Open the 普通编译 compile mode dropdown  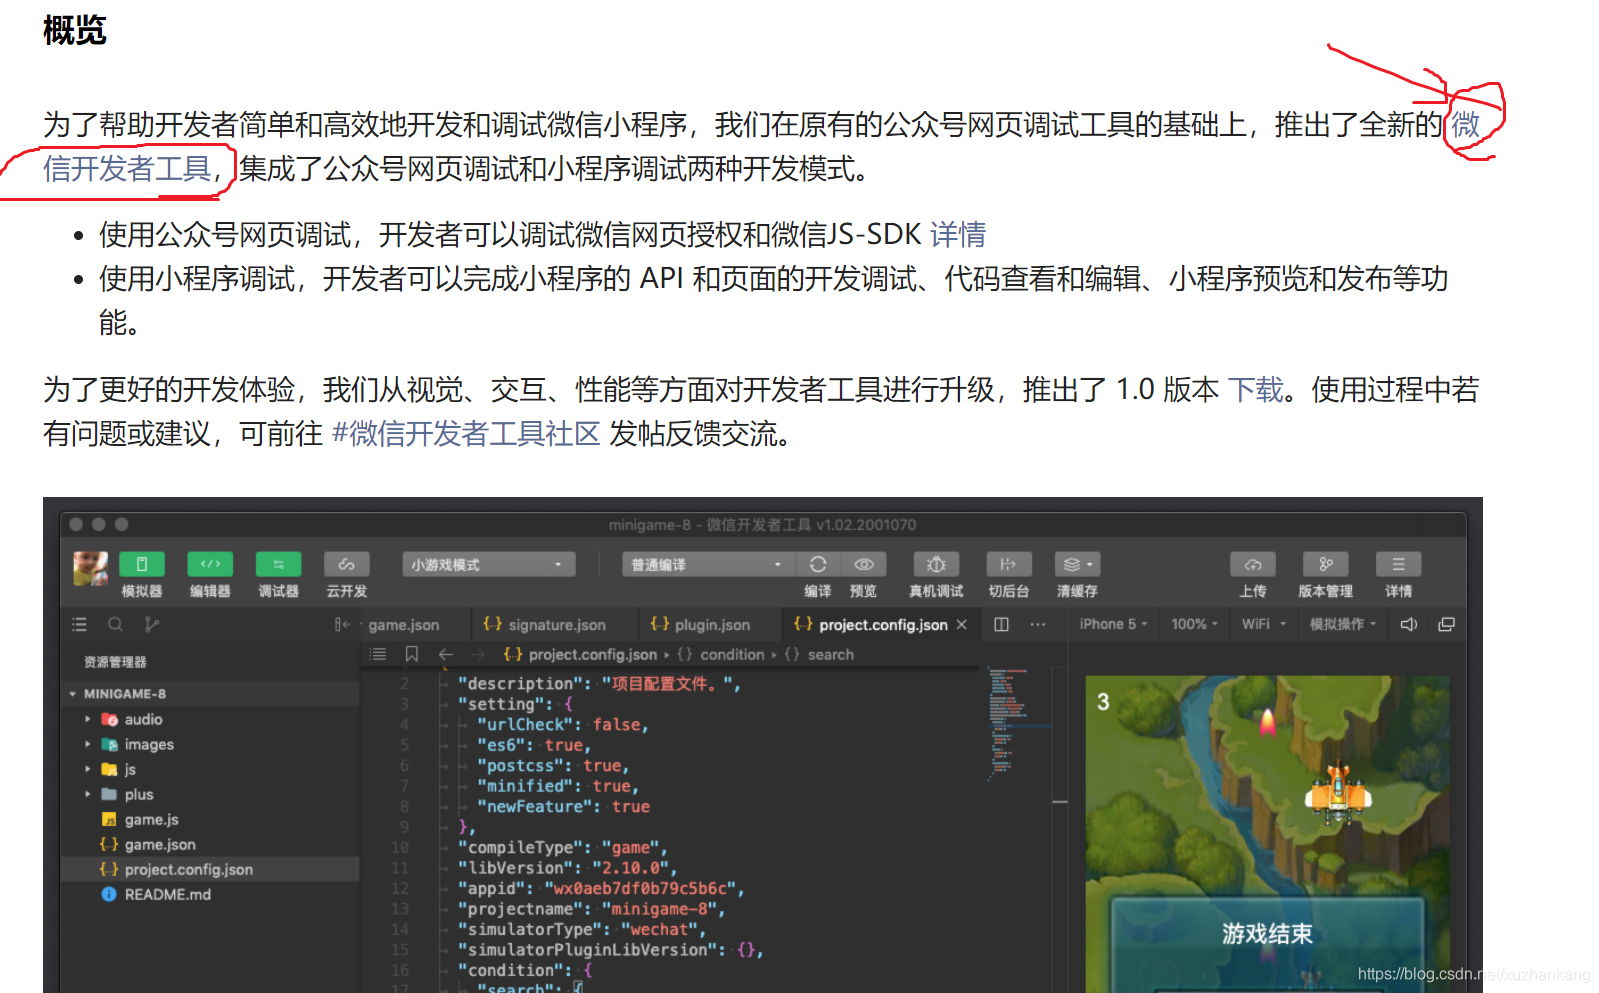708,565
